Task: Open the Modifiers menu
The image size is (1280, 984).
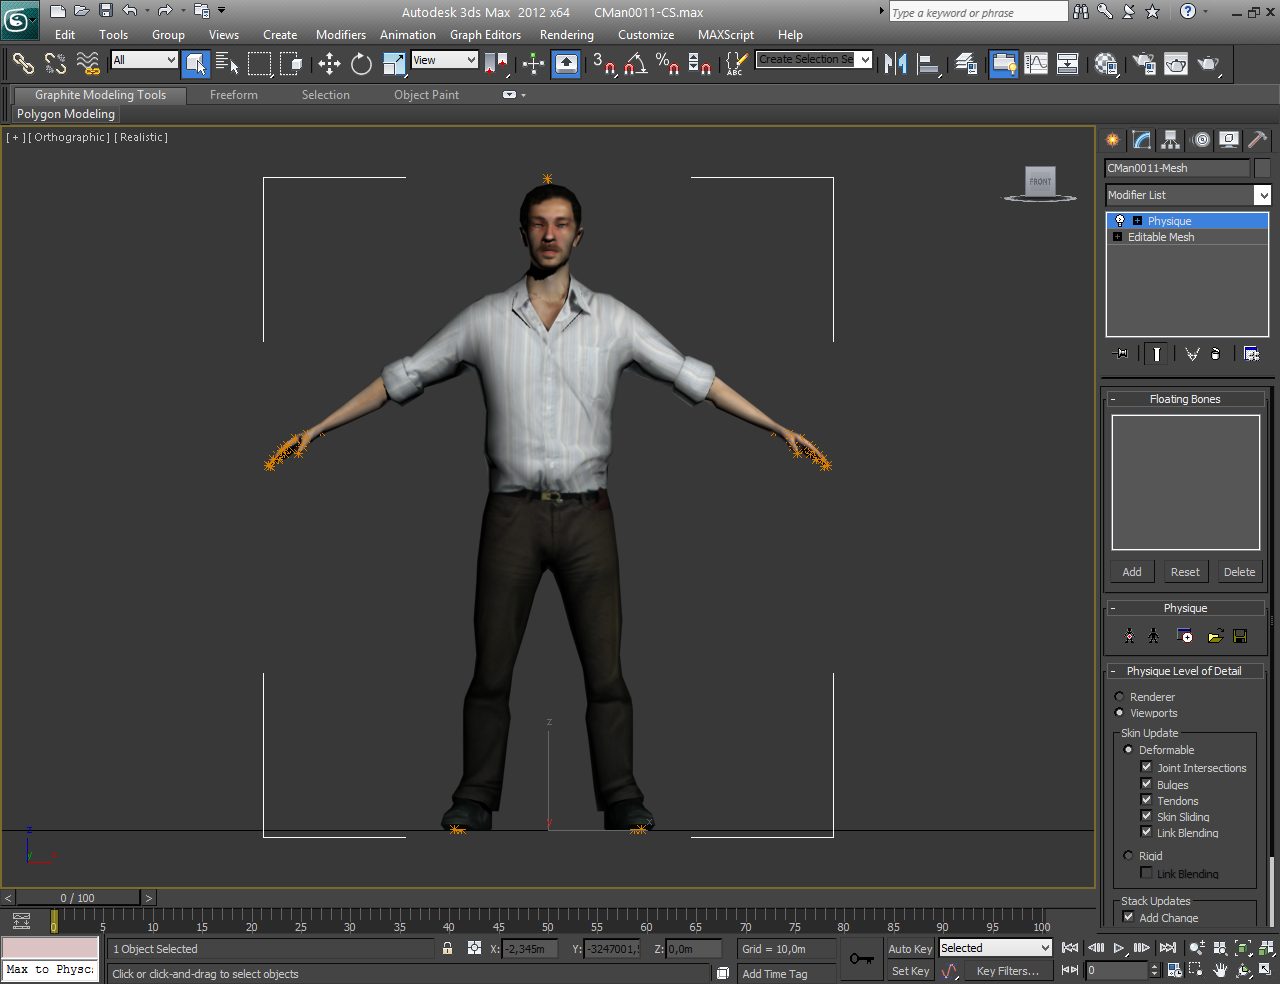Action: pos(340,35)
